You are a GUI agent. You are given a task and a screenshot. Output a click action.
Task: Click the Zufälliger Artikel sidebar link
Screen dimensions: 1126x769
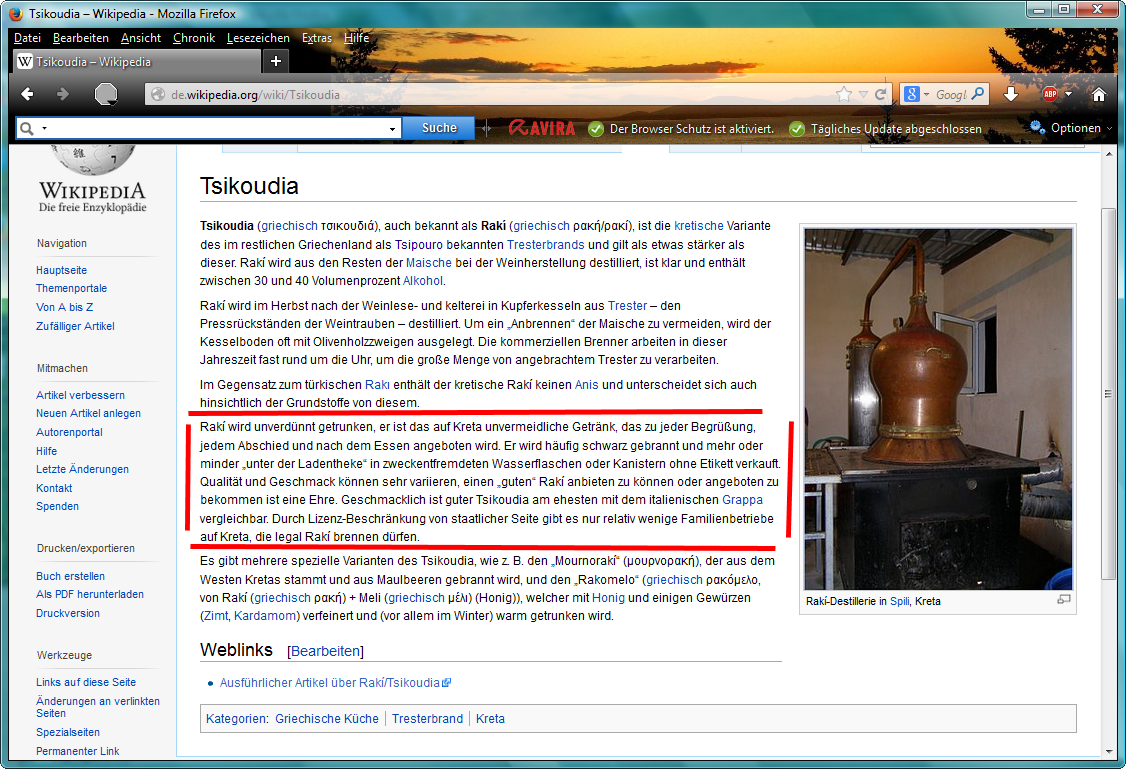(x=75, y=326)
